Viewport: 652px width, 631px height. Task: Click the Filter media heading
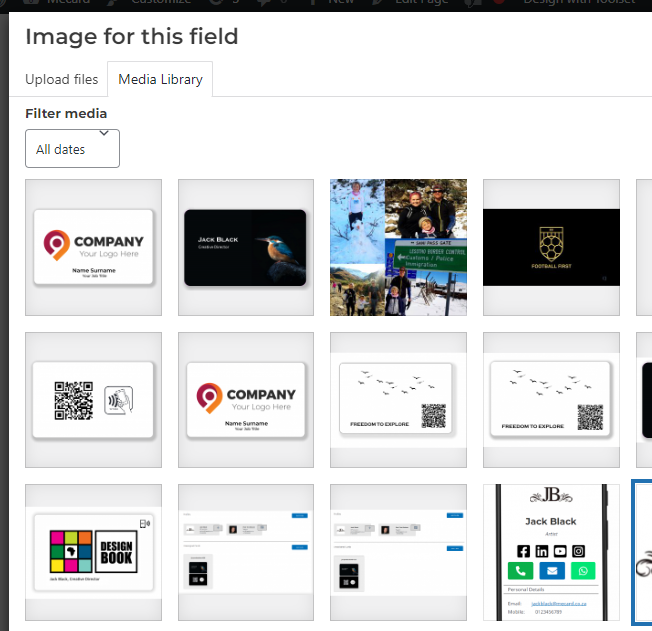click(x=66, y=114)
